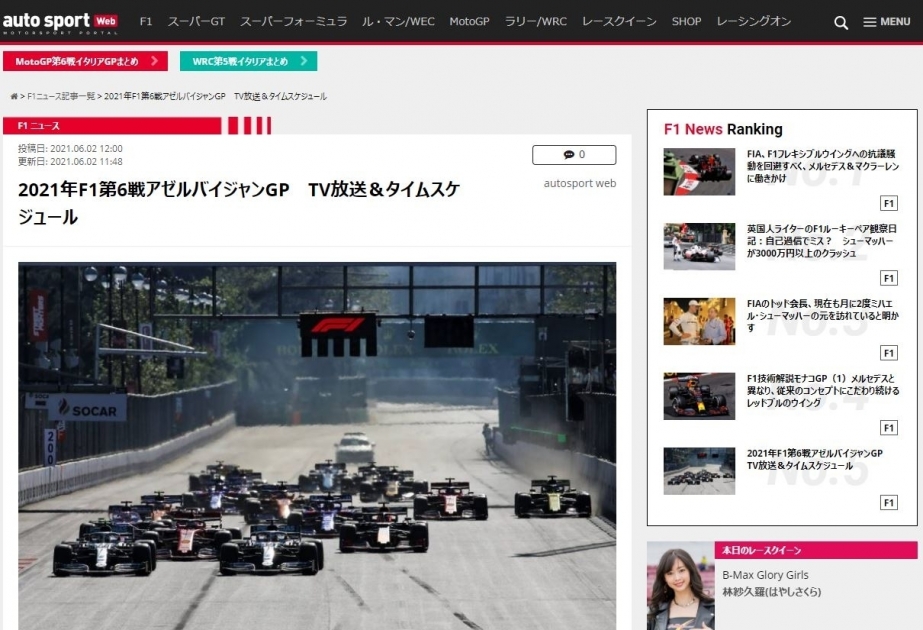Select MotoGP in the top navigation
This screenshot has width=923, height=630.
click(x=470, y=21)
